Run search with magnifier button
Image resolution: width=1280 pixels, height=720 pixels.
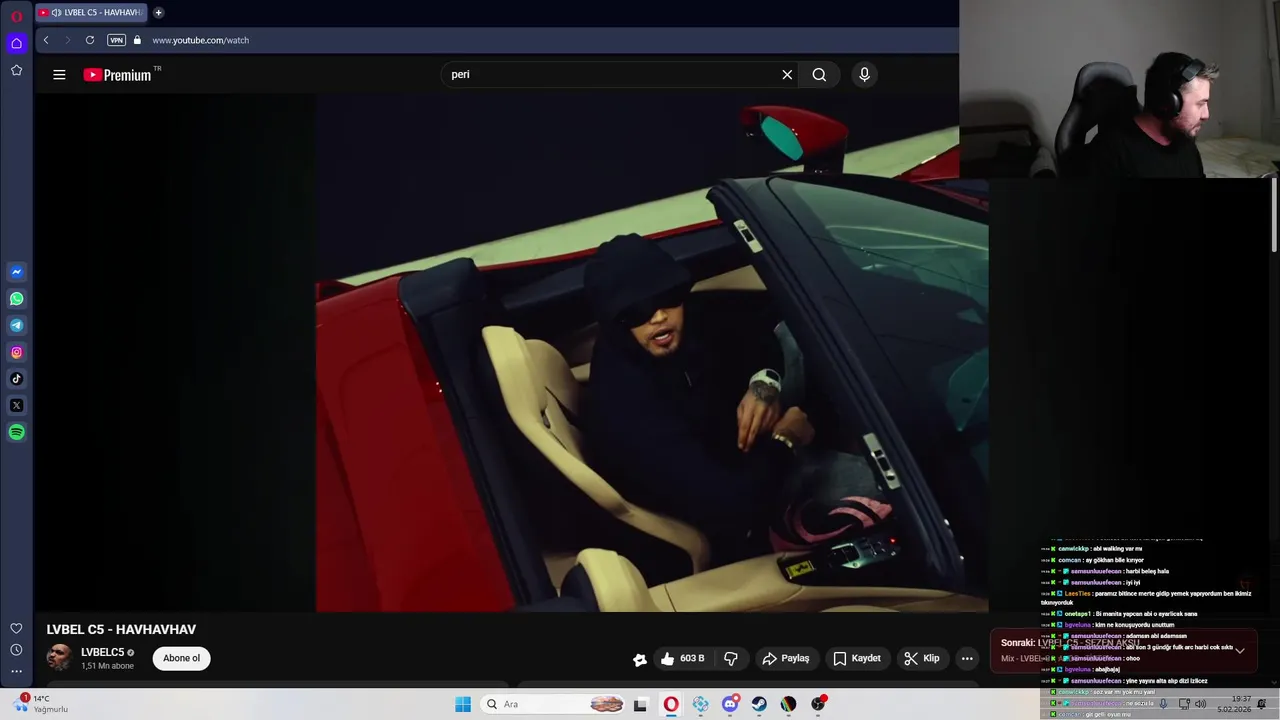coord(819,74)
